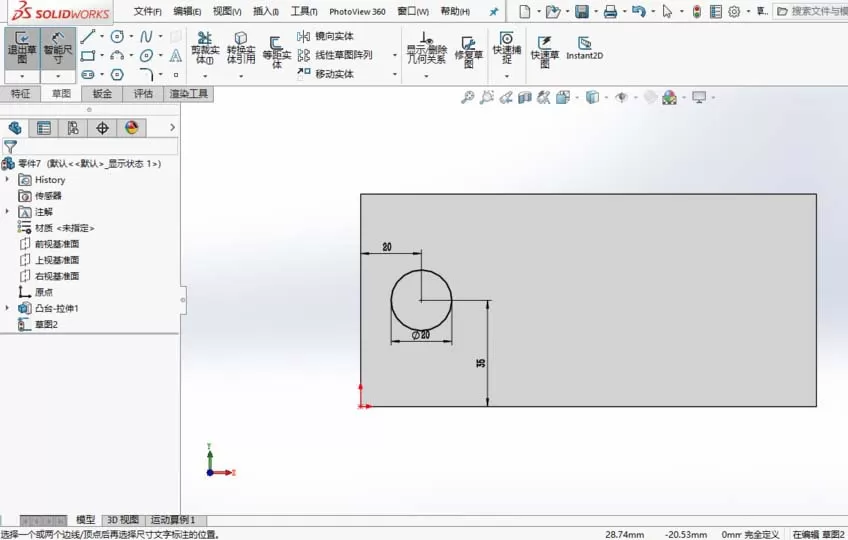Open Options gear icon
The width and height of the screenshot is (848, 540).
[x=734, y=11]
